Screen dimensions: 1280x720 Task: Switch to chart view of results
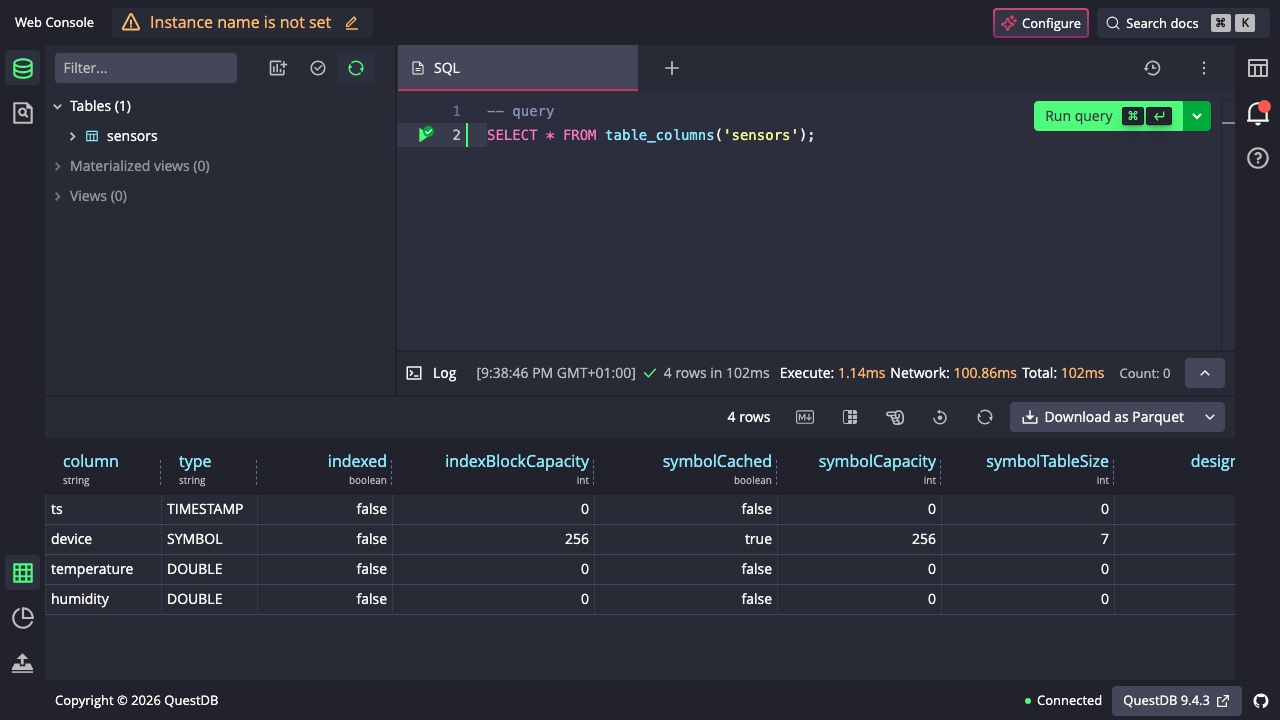point(22,618)
